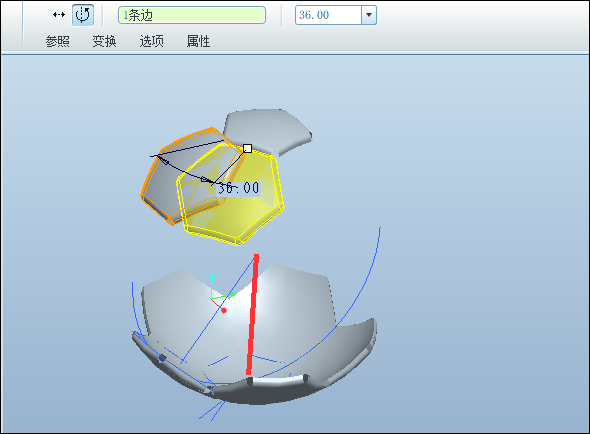Viewport: 590px width, 434px height.
Task: Open the 变换 panel tab
Action: click(104, 41)
